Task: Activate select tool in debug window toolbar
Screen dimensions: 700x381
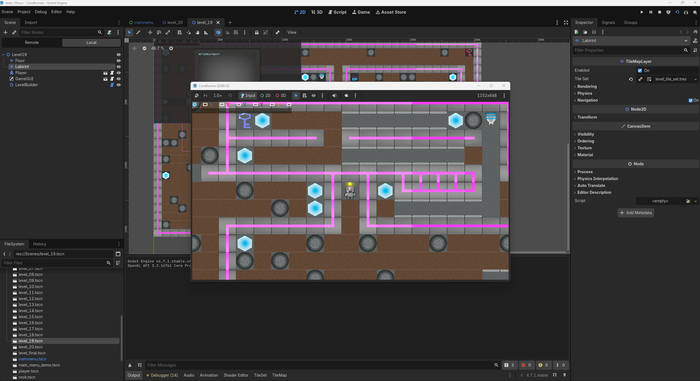Action: click(x=296, y=96)
